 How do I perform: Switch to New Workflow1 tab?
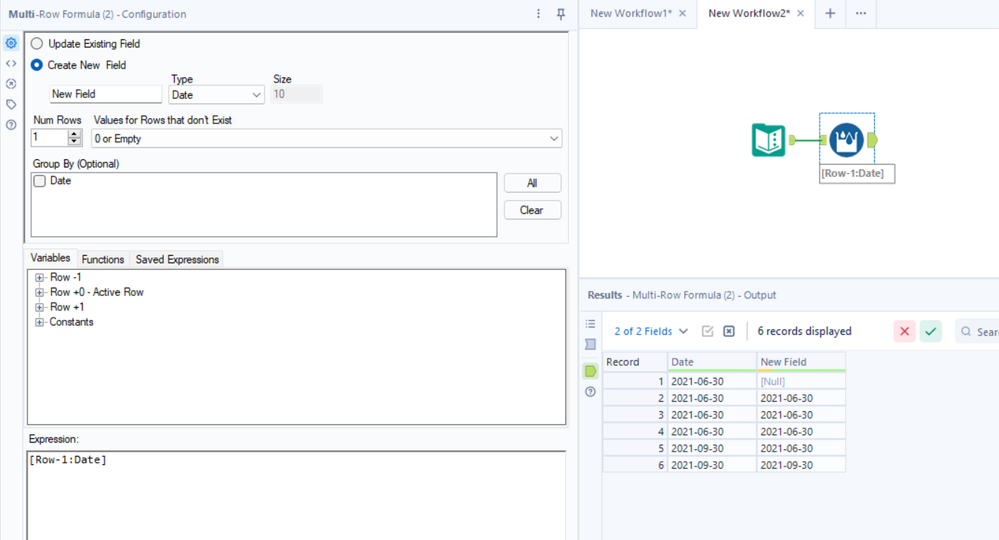(x=631, y=13)
